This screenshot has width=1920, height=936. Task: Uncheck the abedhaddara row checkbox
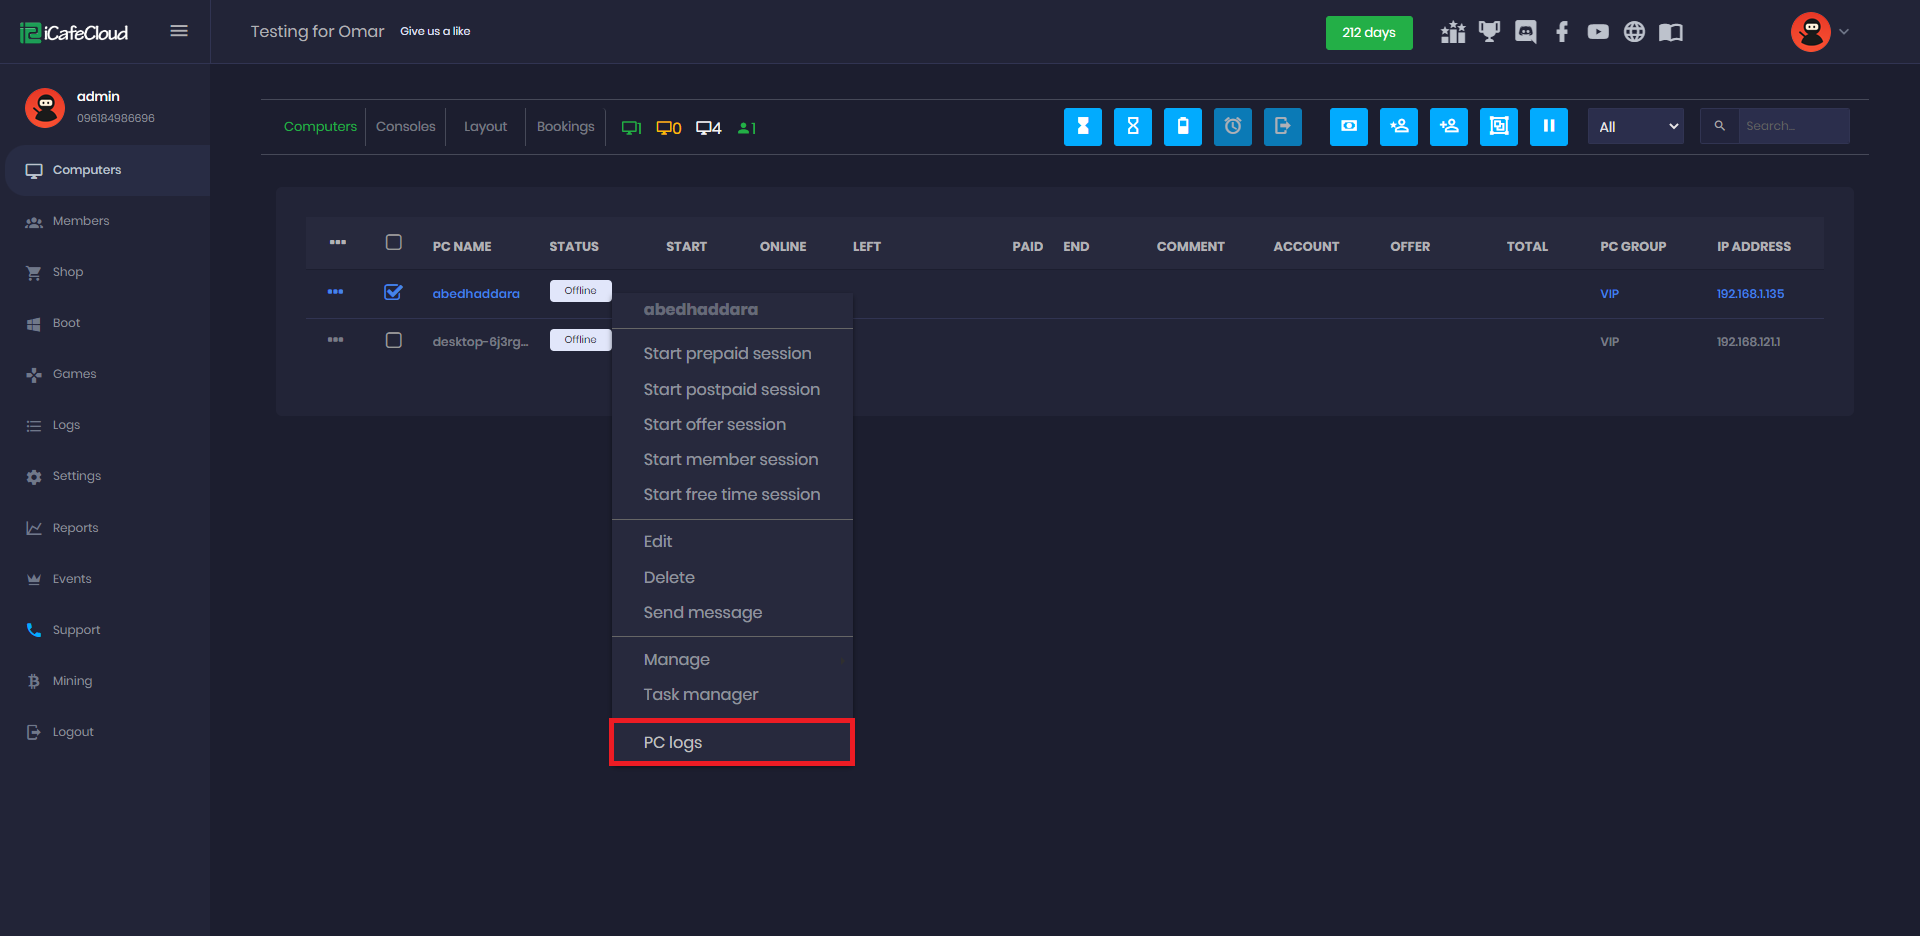[x=393, y=292]
